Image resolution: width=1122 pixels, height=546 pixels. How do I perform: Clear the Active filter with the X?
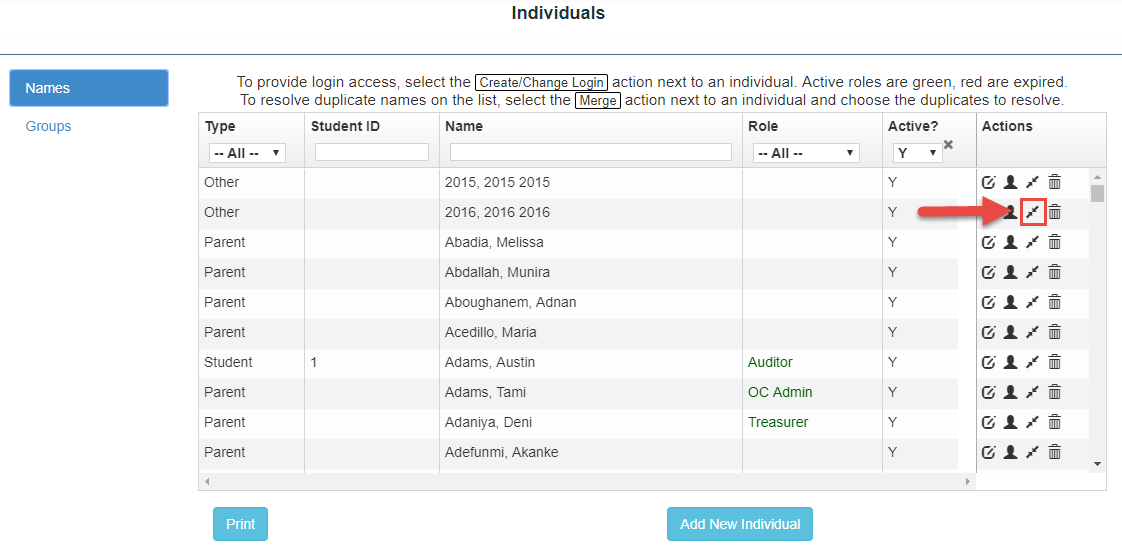click(x=948, y=145)
